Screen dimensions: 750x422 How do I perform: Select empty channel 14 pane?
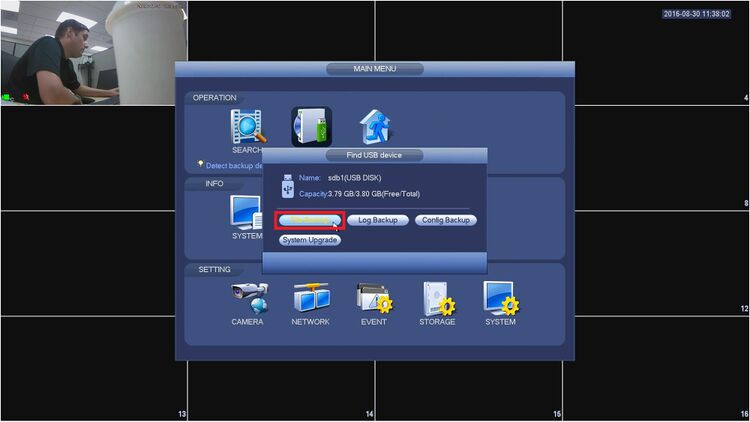pyautogui.click(x=281, y=391)
